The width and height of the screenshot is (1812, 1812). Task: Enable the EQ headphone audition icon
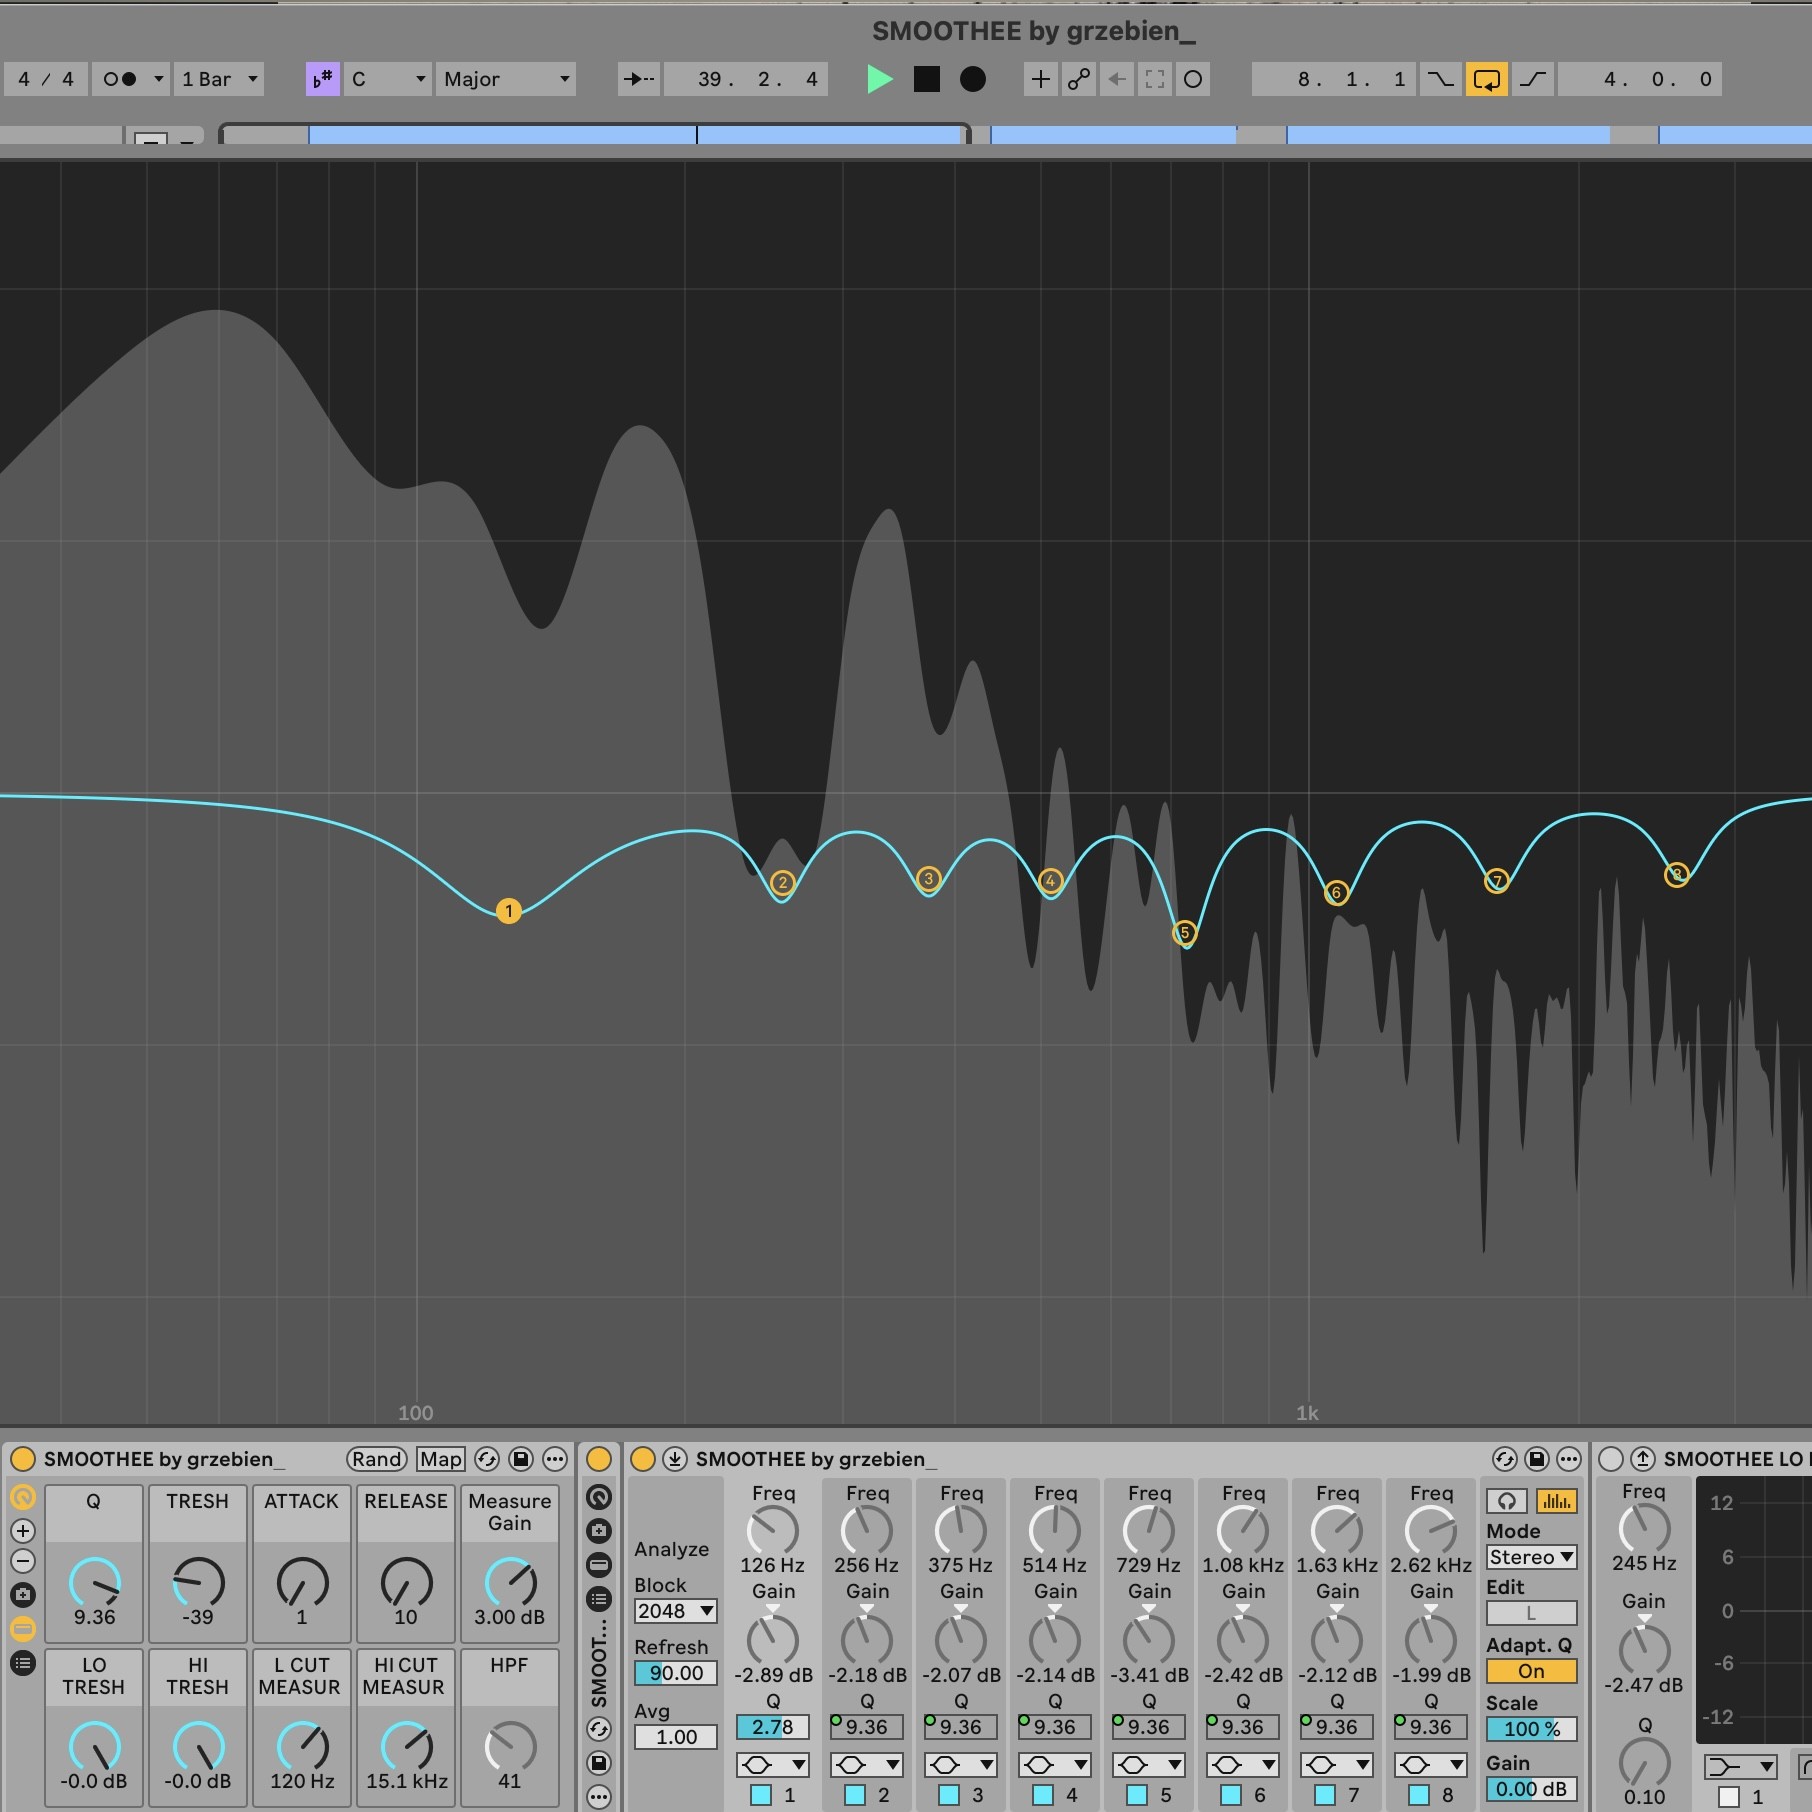tap(1507, 1501)
